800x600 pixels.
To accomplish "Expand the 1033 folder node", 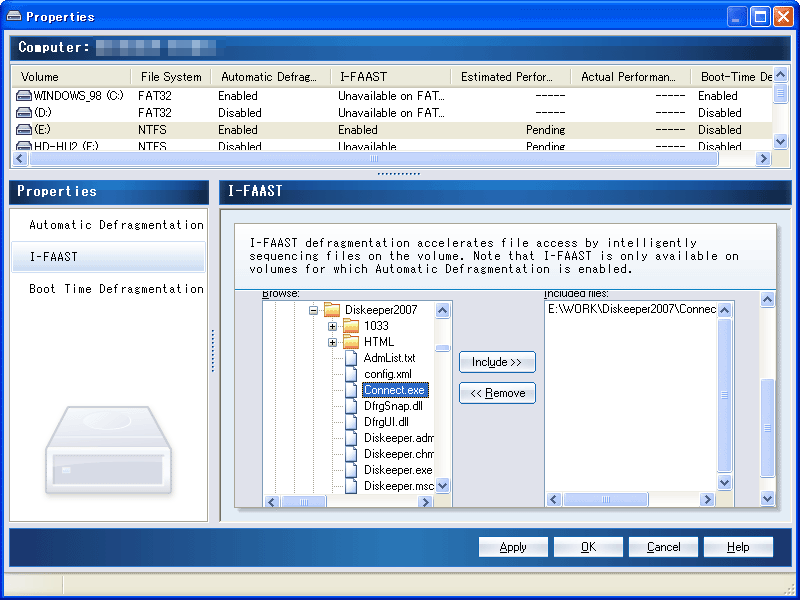I will pyautogui.click(x=333, y=326).
